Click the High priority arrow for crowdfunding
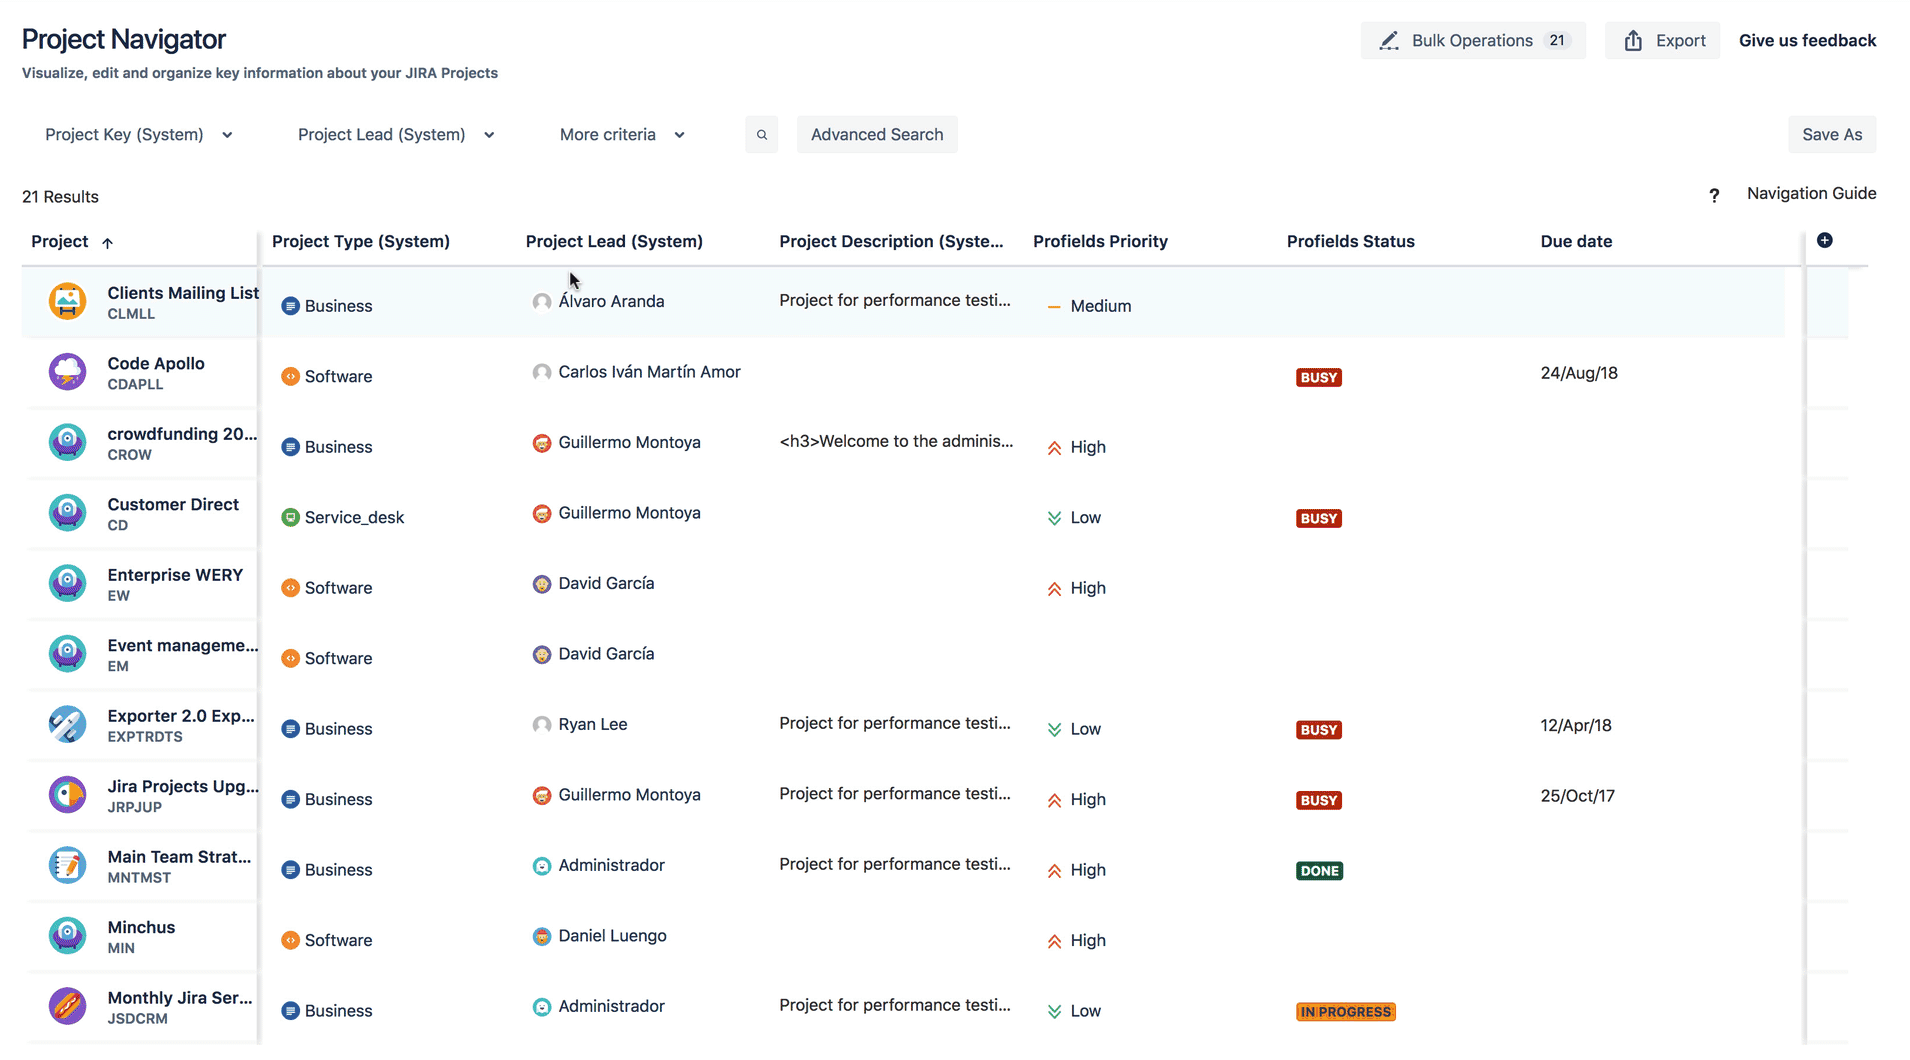The width and height of the screenshot is (1910, 1060). click(1054, 448)
